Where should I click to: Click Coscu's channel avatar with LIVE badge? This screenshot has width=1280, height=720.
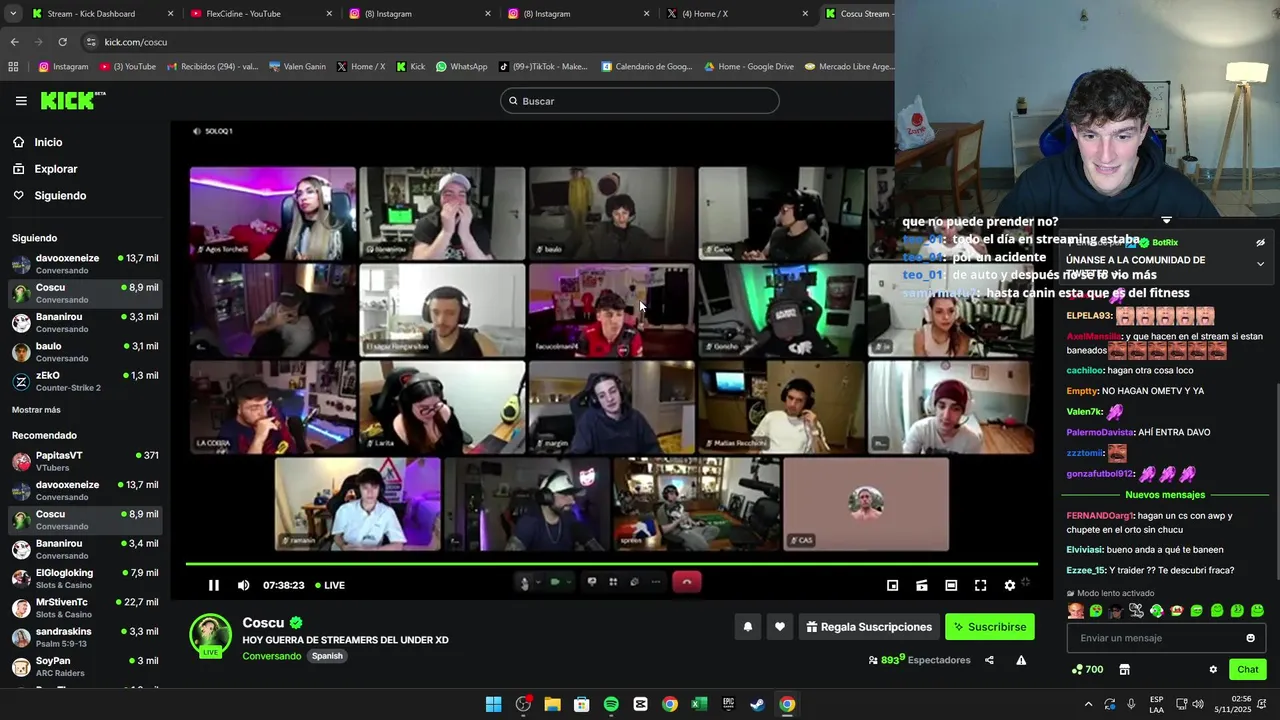tap(210, 636)
